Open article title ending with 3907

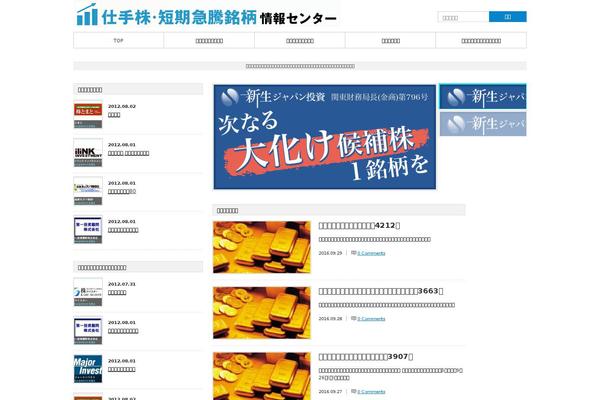(x=365, y=356)
